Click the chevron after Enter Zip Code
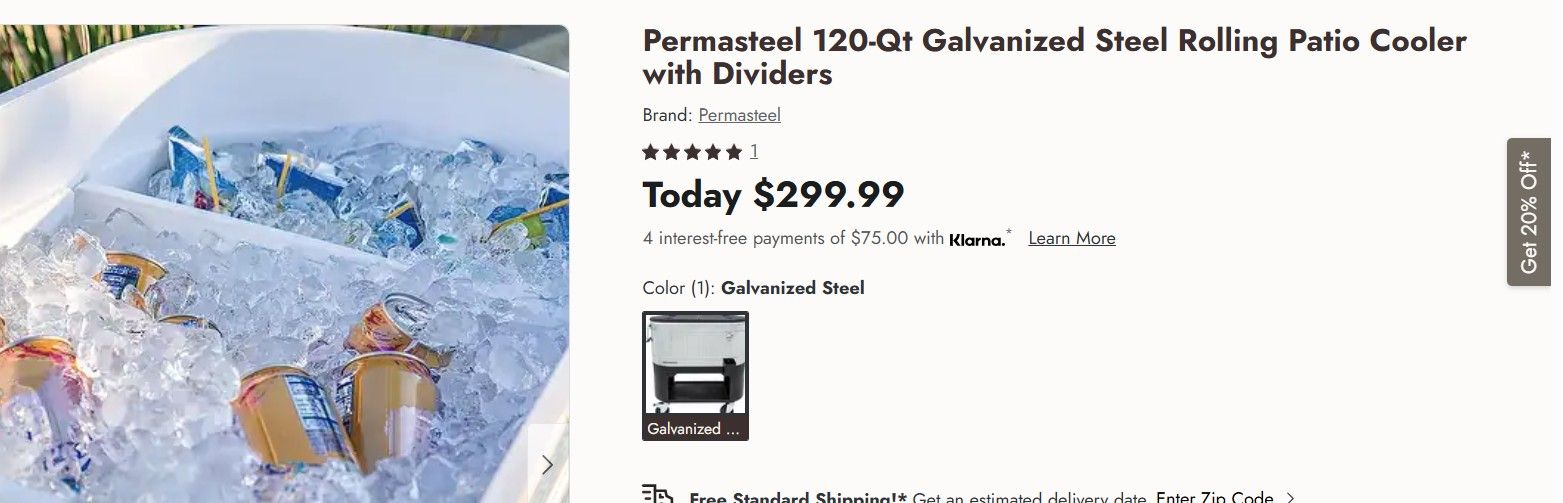This screenshot has width=1563, height=503. tap(1290, 497)
